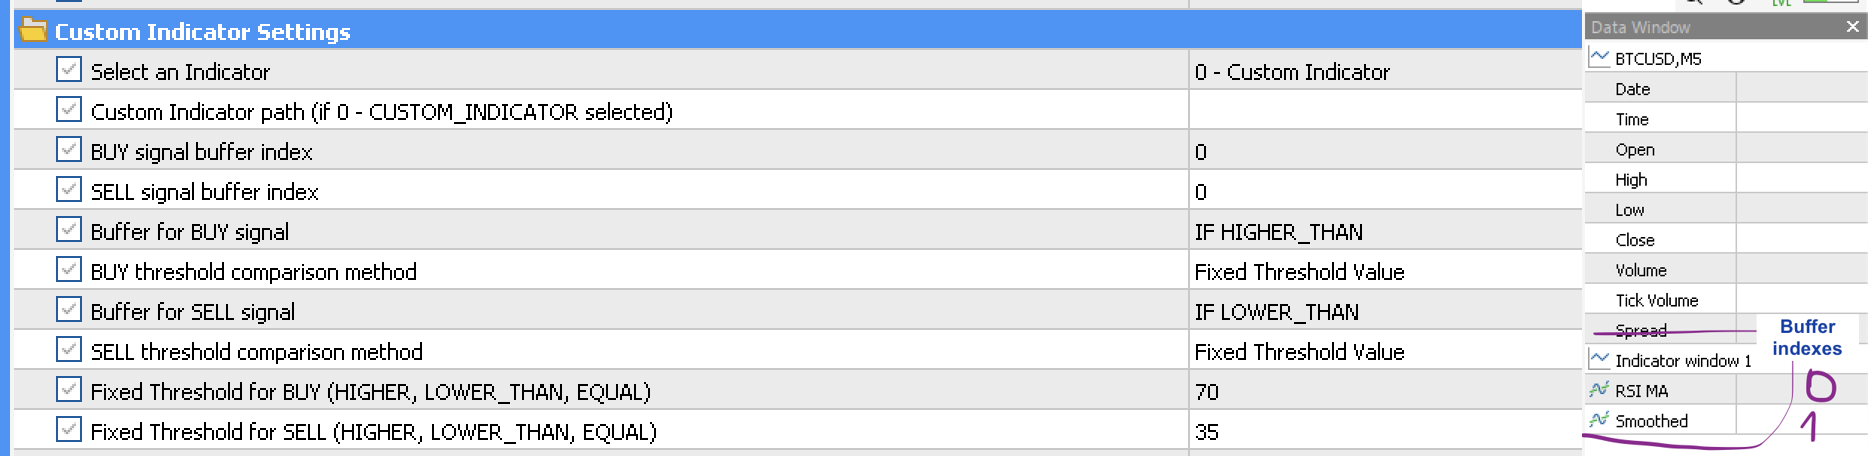Uncheck the BUY signal buffer index checkbox
The width and height of the screenshot is (1868, 456).
click(69, 150)
